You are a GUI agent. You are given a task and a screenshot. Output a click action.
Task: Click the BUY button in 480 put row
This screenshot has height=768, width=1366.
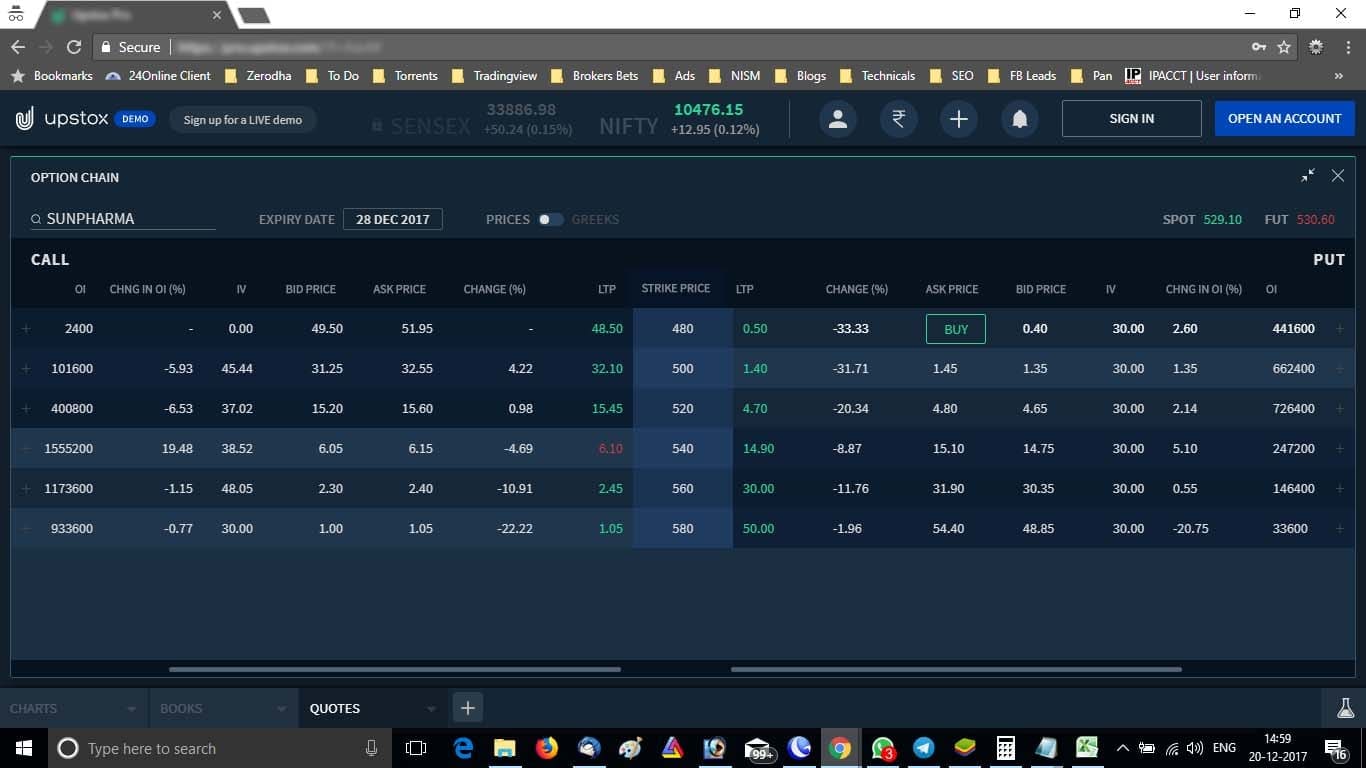(956, 329)
